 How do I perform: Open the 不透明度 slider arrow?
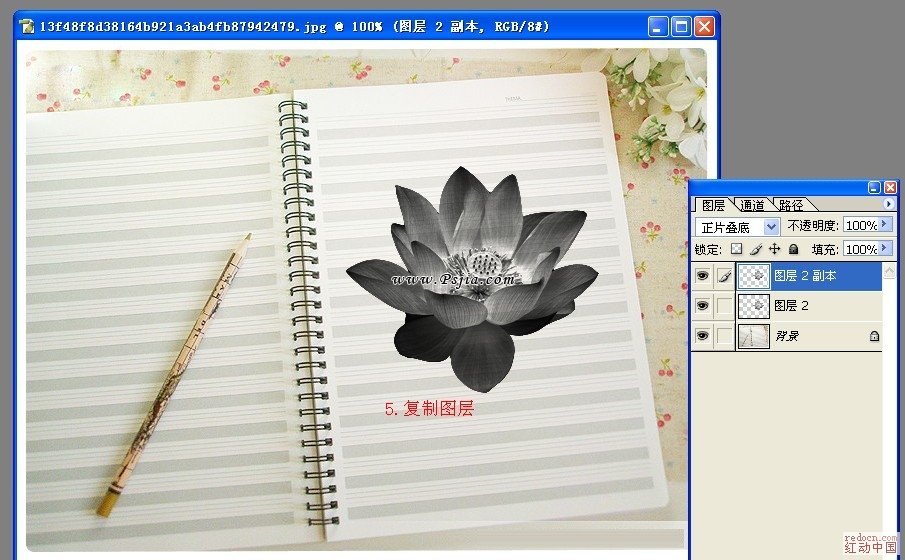point(884,224)
